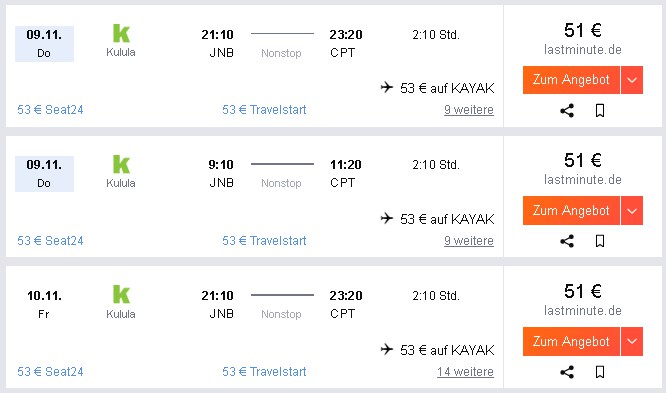Bookmark the 10.11. Friday flight
Viewport: 666px width, 393px height.
pyautogui.click(x=600, y=372)
